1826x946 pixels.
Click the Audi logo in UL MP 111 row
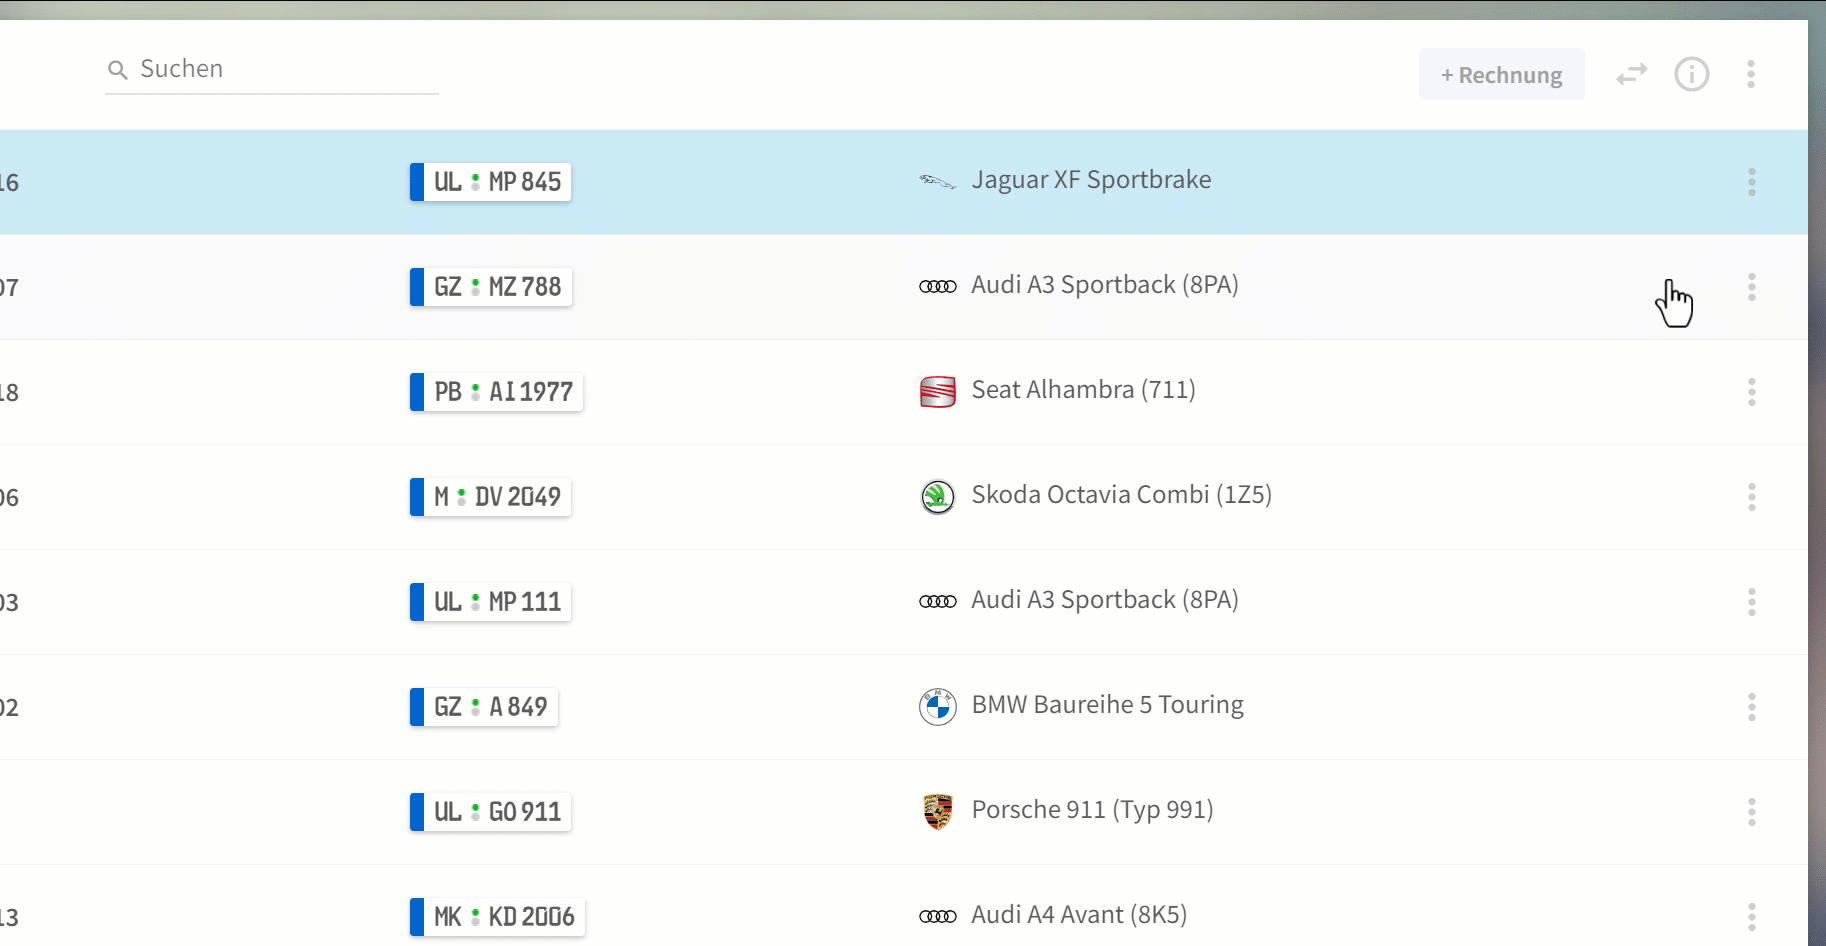938,602
